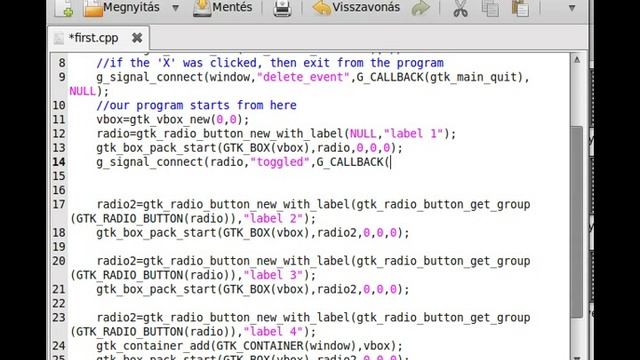This screenshot has width=640, height=360.
Task: Click gtk_box_pack_start on line 21
Action: (x=156, y=289)
